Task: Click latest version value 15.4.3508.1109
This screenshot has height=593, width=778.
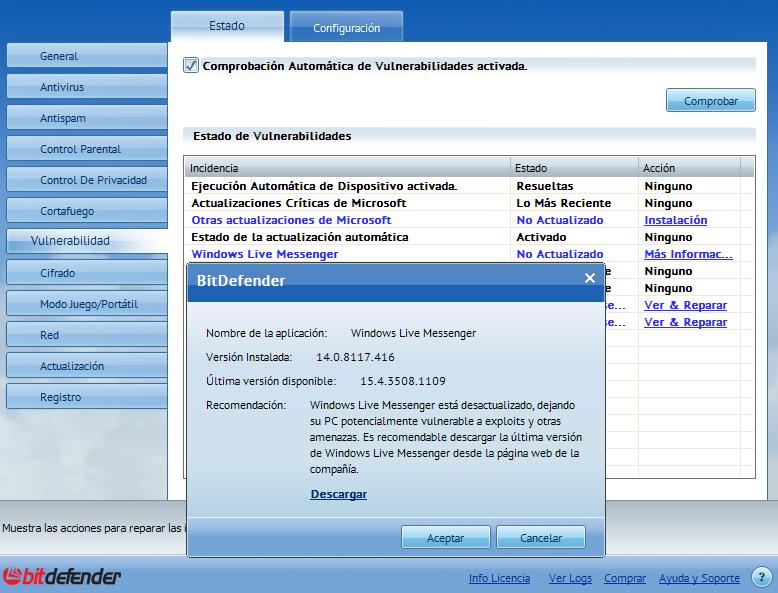Action: pyautogui.click(x=403, y=381)
